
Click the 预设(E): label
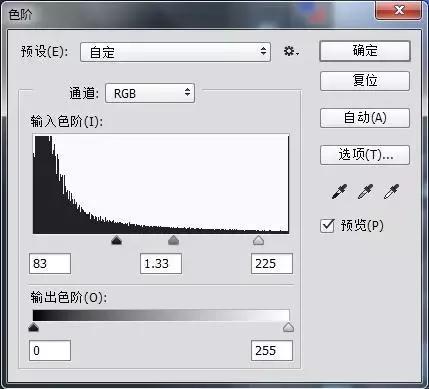(x=44, y=52)
